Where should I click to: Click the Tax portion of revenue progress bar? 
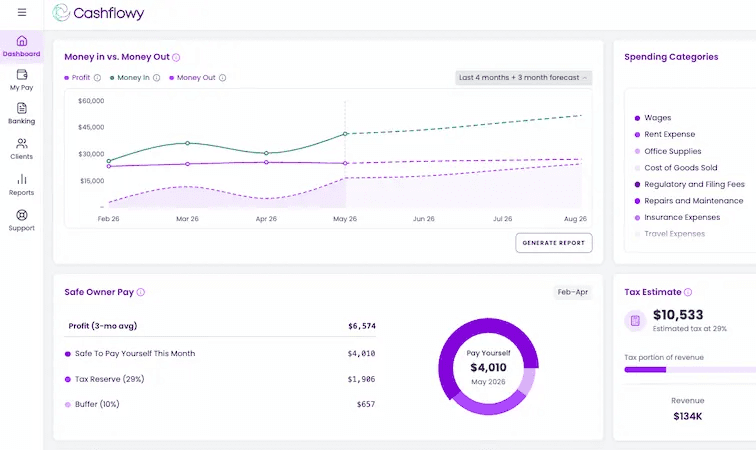tap(690, 370)
